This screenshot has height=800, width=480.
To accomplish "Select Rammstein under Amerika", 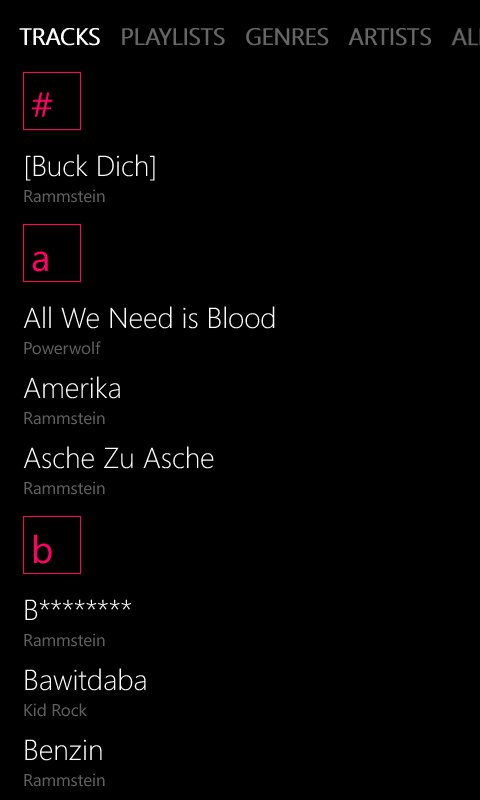I will point(64,418).
